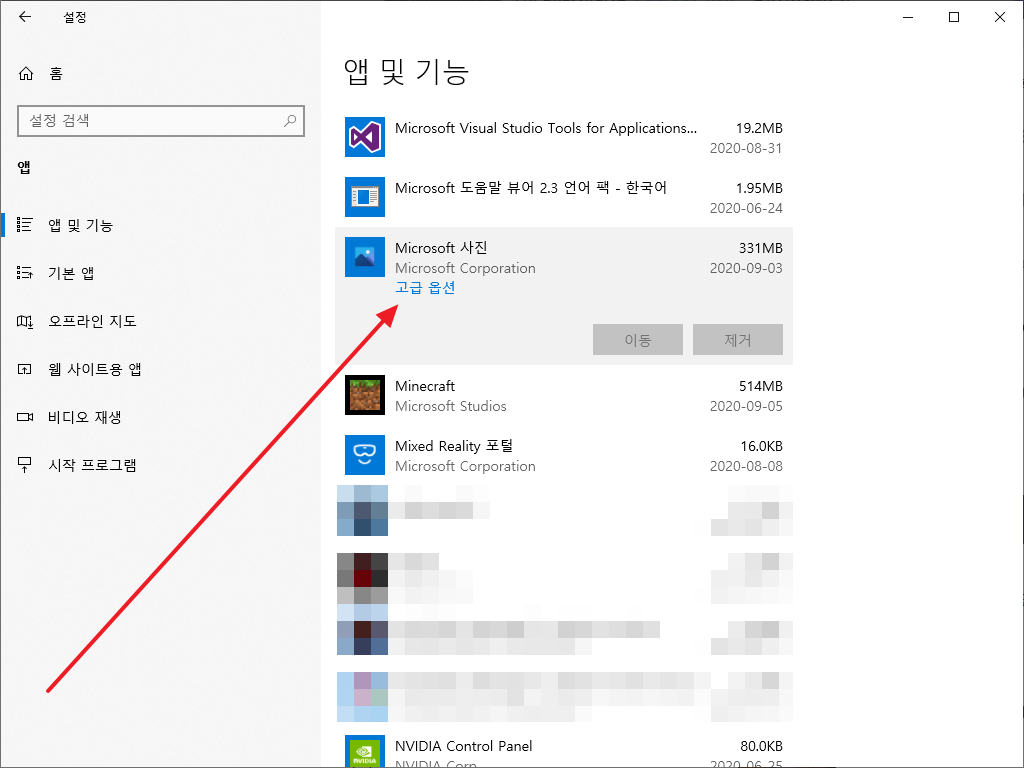
Task: Click the 홈 label in sidebar
Action: [x=56, y=74]
